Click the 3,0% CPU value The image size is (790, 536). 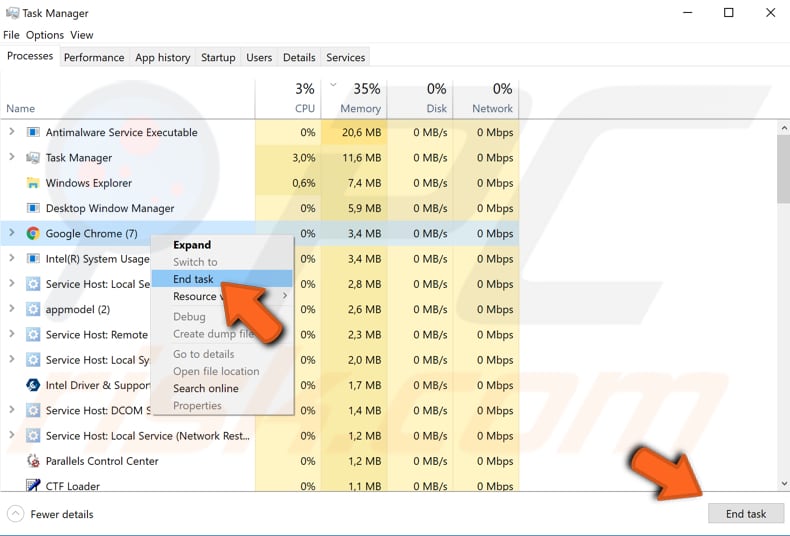[x=304, y=158]
